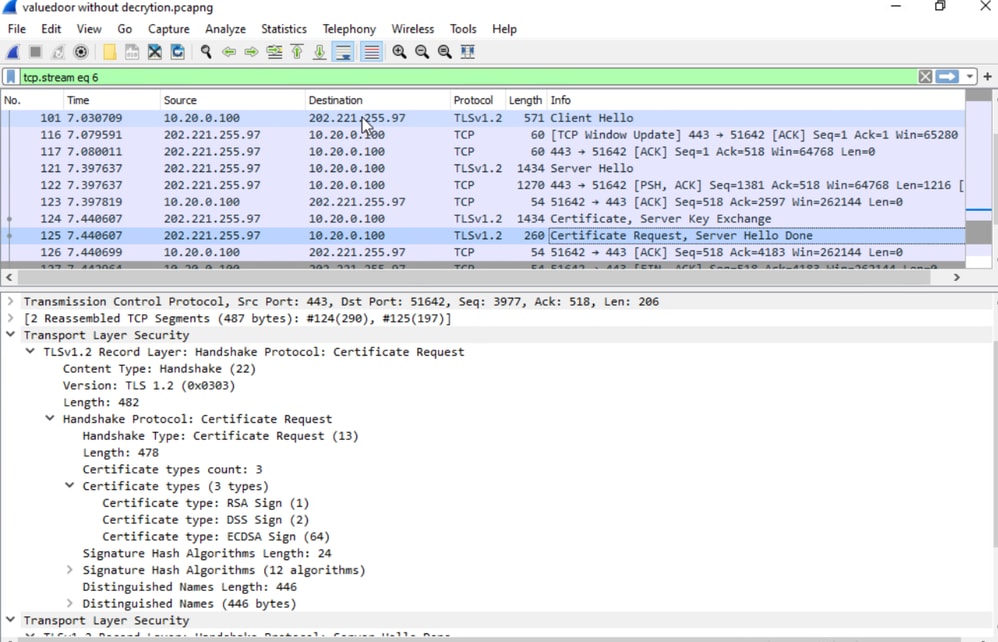
Task: Reset text size to normal
Action: 445,52
